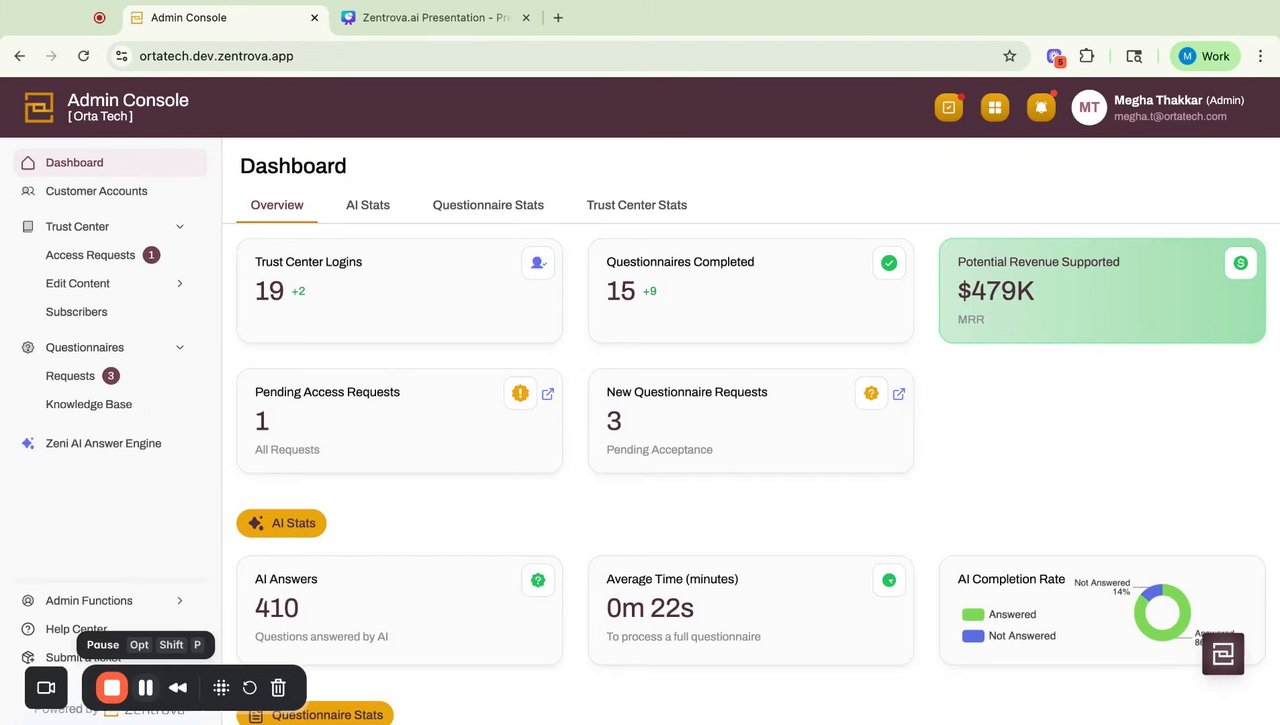
Task: Open Access Requests in the sidebar
Action: pyautogui.click(x=90, y=255)
